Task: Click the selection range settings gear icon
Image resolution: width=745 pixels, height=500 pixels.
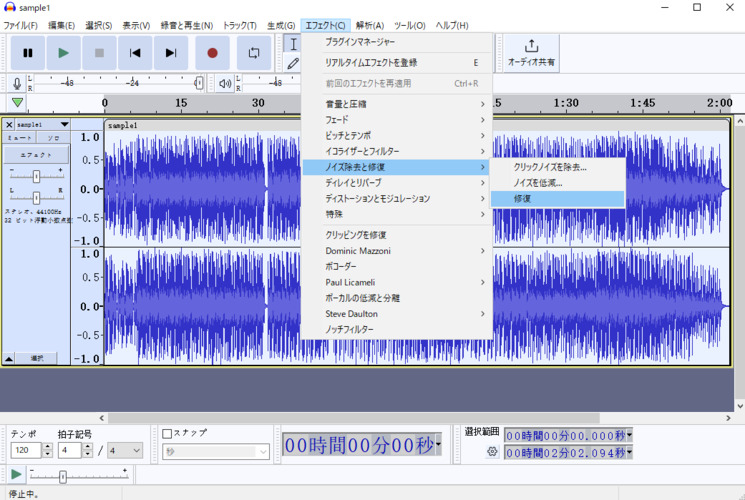Action: tap(492, 452)
